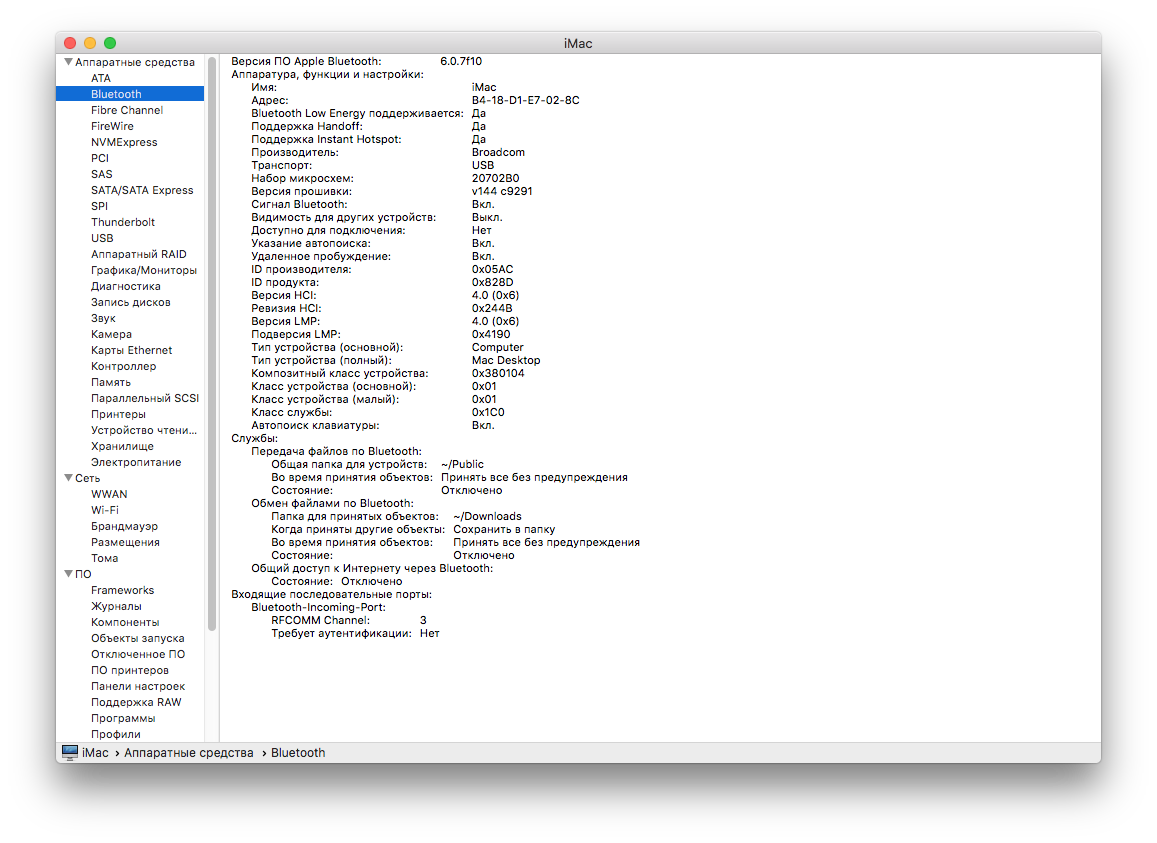Click Bluetooth in the path bar
Image resolution: width=1157 pixels, height=843 pixels.
(x=298, y=753)
